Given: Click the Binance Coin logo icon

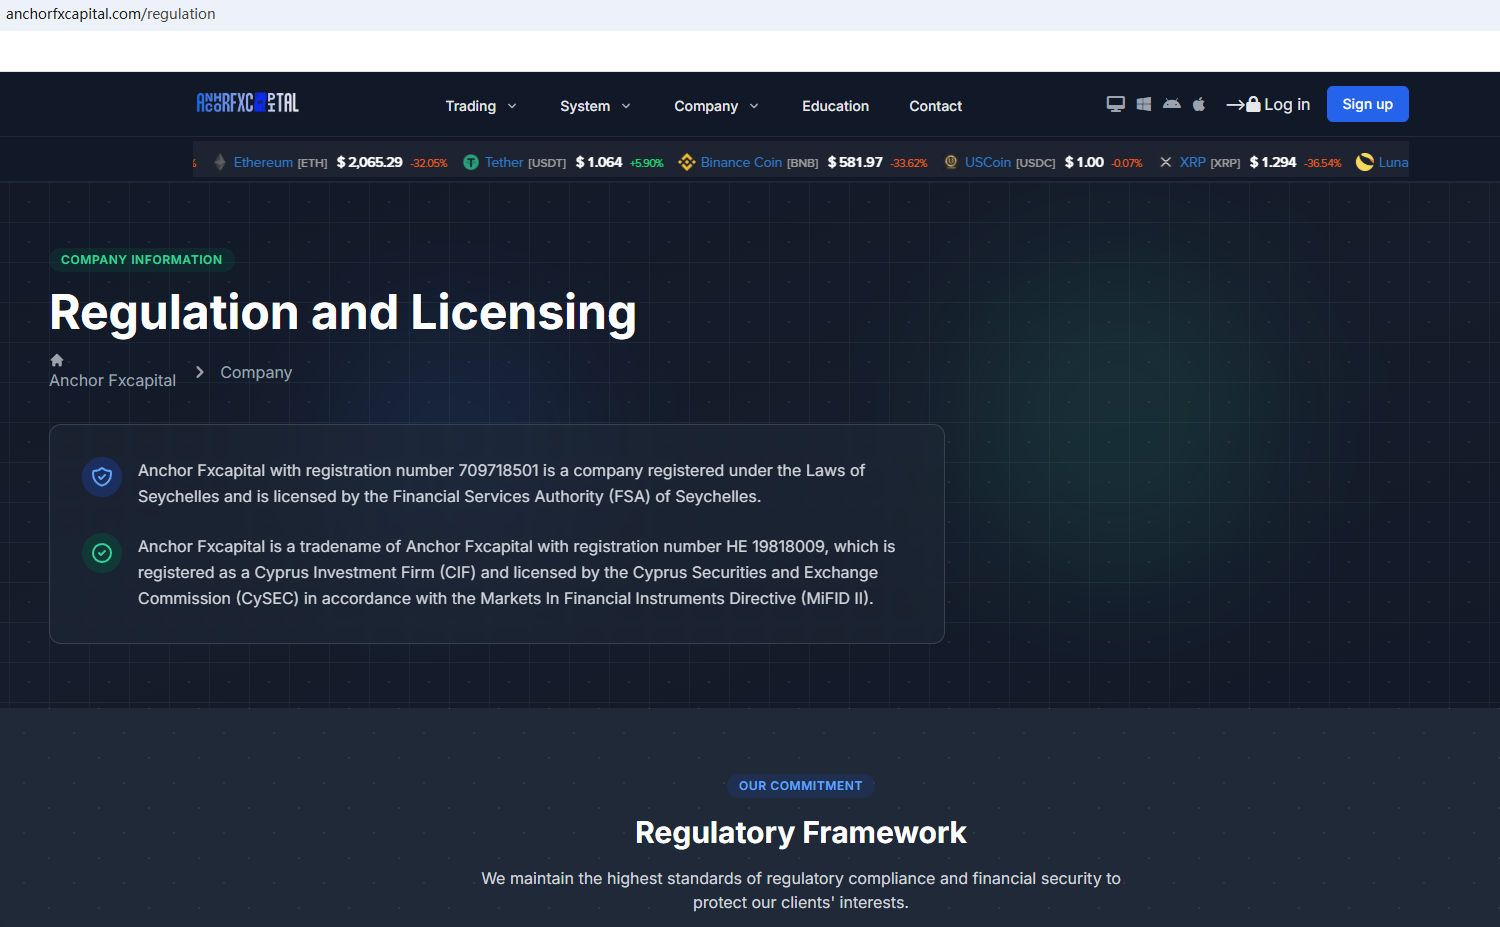Looking at the screenshot, I should pyautogui.click(x=686, y=162).
